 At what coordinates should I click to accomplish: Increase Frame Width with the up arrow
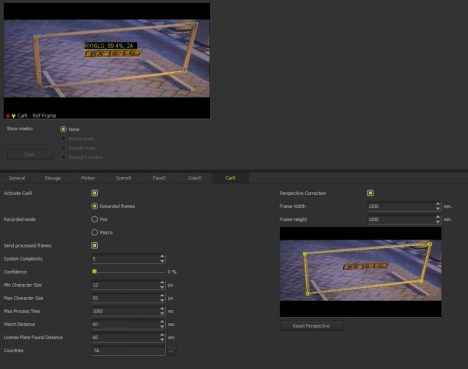click(x=438, y=204)
